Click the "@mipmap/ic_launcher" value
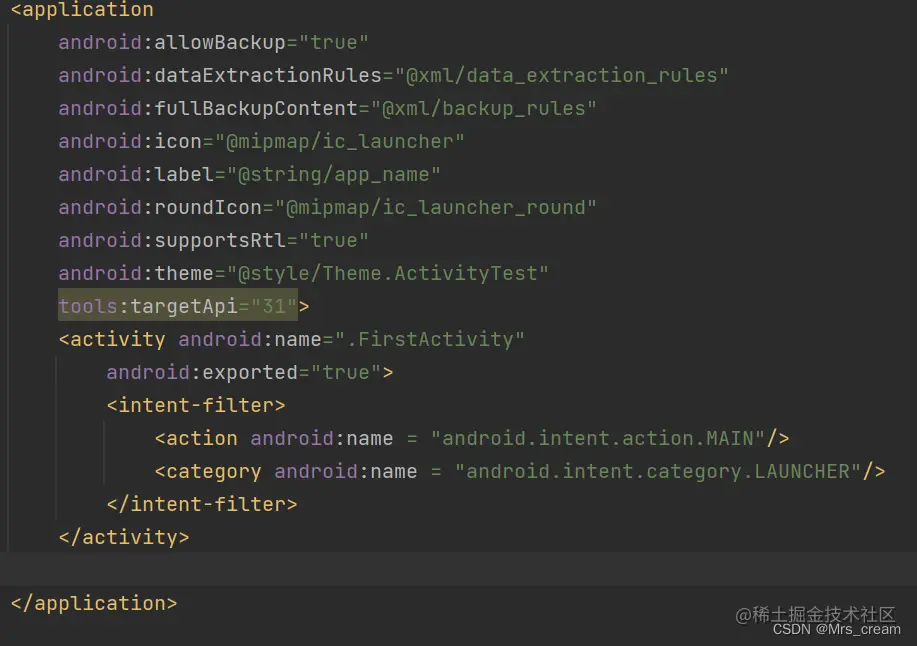The image size is (917, 646). (340, 141)
